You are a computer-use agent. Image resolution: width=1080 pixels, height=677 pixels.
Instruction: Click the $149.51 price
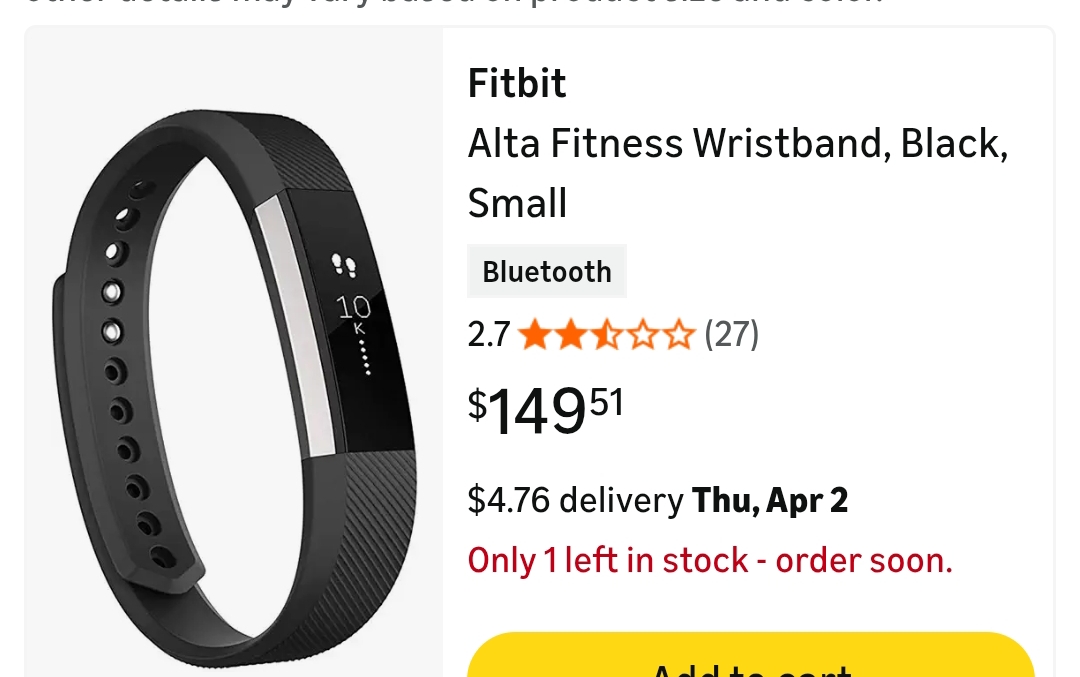546,411
